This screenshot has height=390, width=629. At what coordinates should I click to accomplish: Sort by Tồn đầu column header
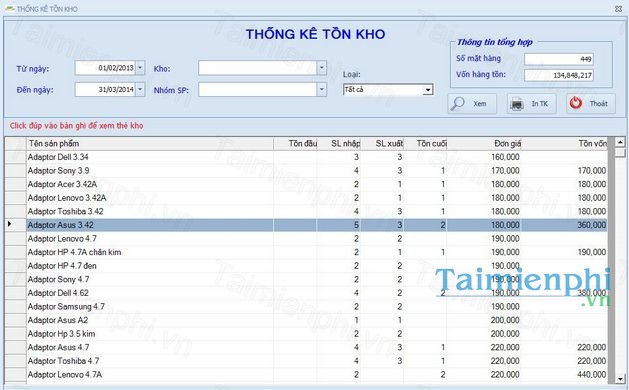coord(295,143)
